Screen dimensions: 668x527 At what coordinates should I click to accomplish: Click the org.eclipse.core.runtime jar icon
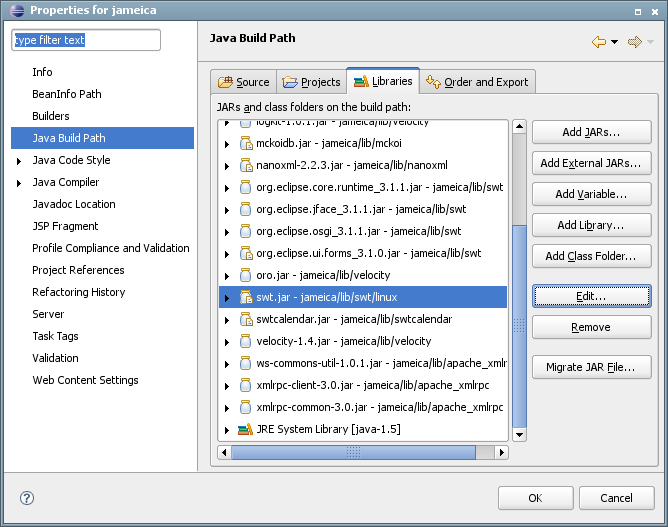point(245,187)
